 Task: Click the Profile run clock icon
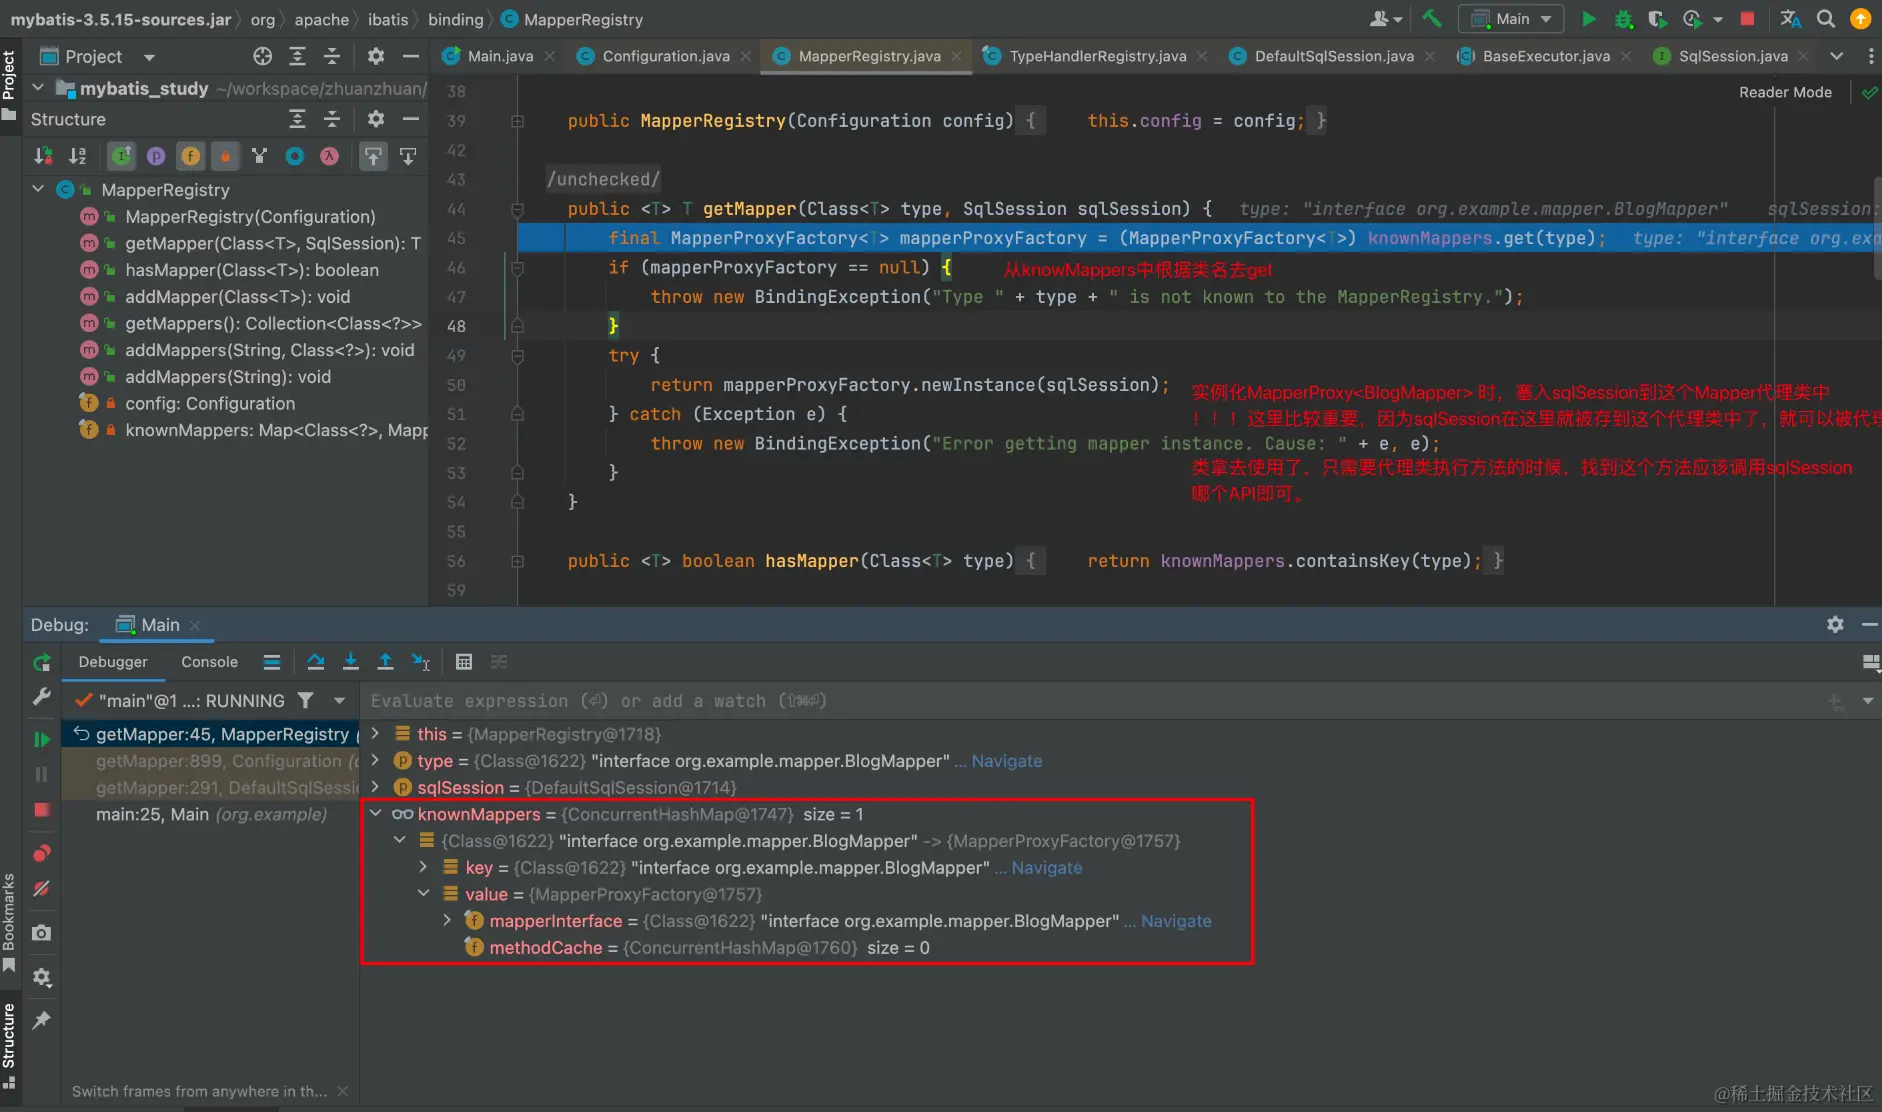(1692, 19)
